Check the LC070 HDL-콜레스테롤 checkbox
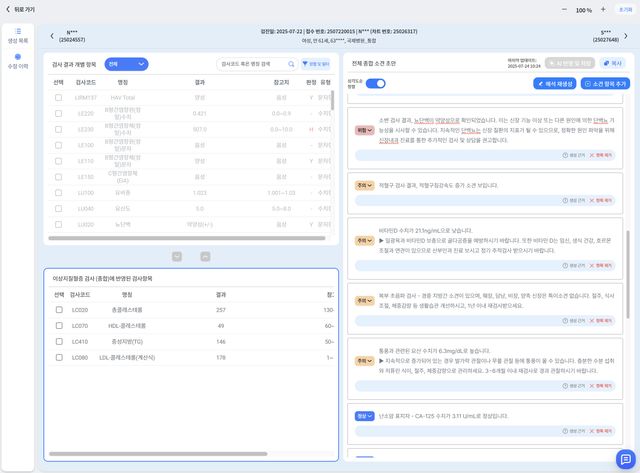 pyautogui.click(x=59, y=326)
